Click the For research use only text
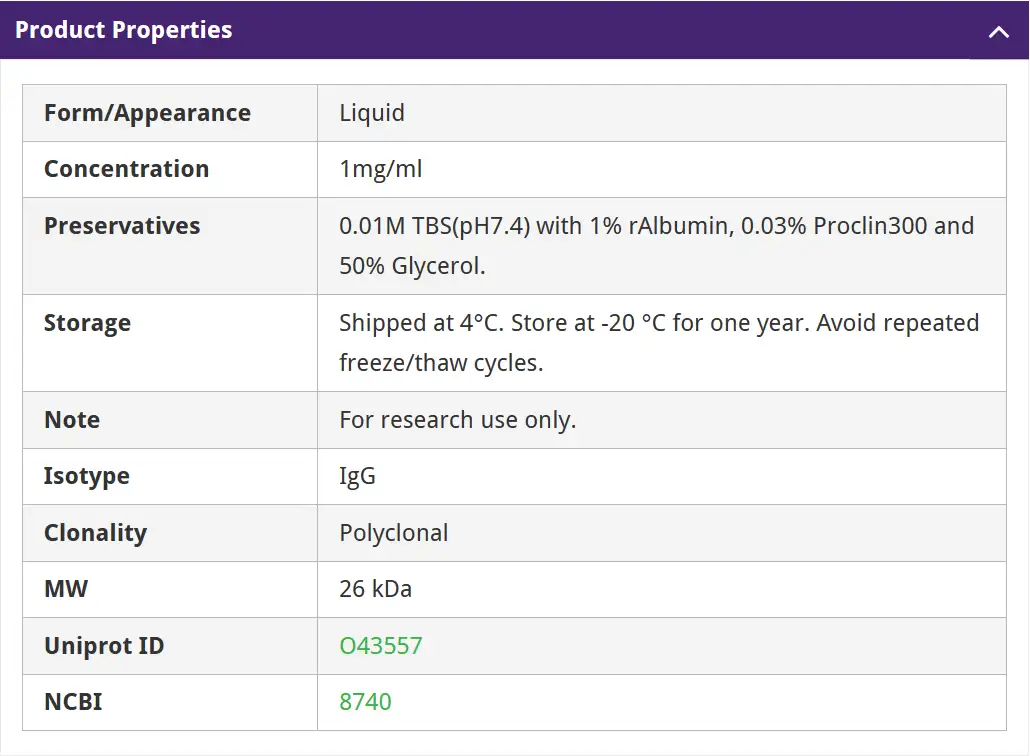Image resolution: width=1030 pixels, height=756 pixels. 457,420
